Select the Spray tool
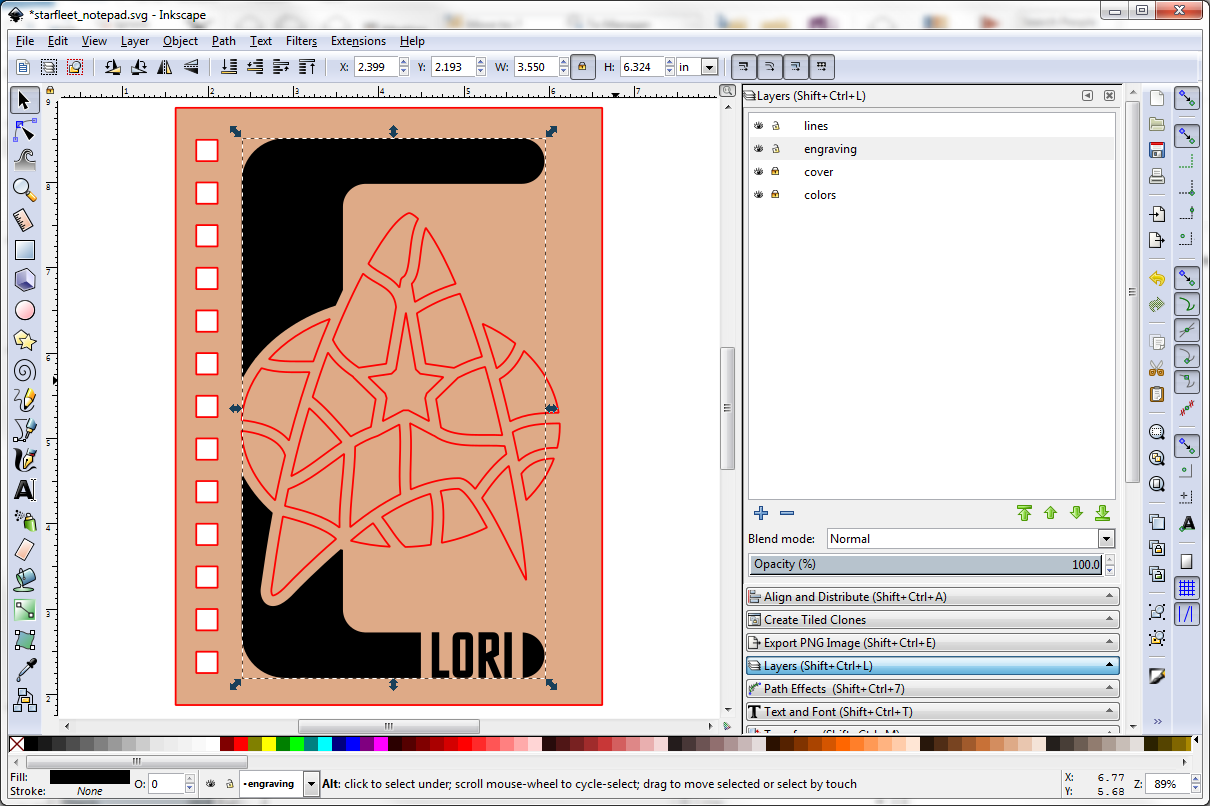The image size is (1210, 806). pyautogui.click(x=25, y=520)
